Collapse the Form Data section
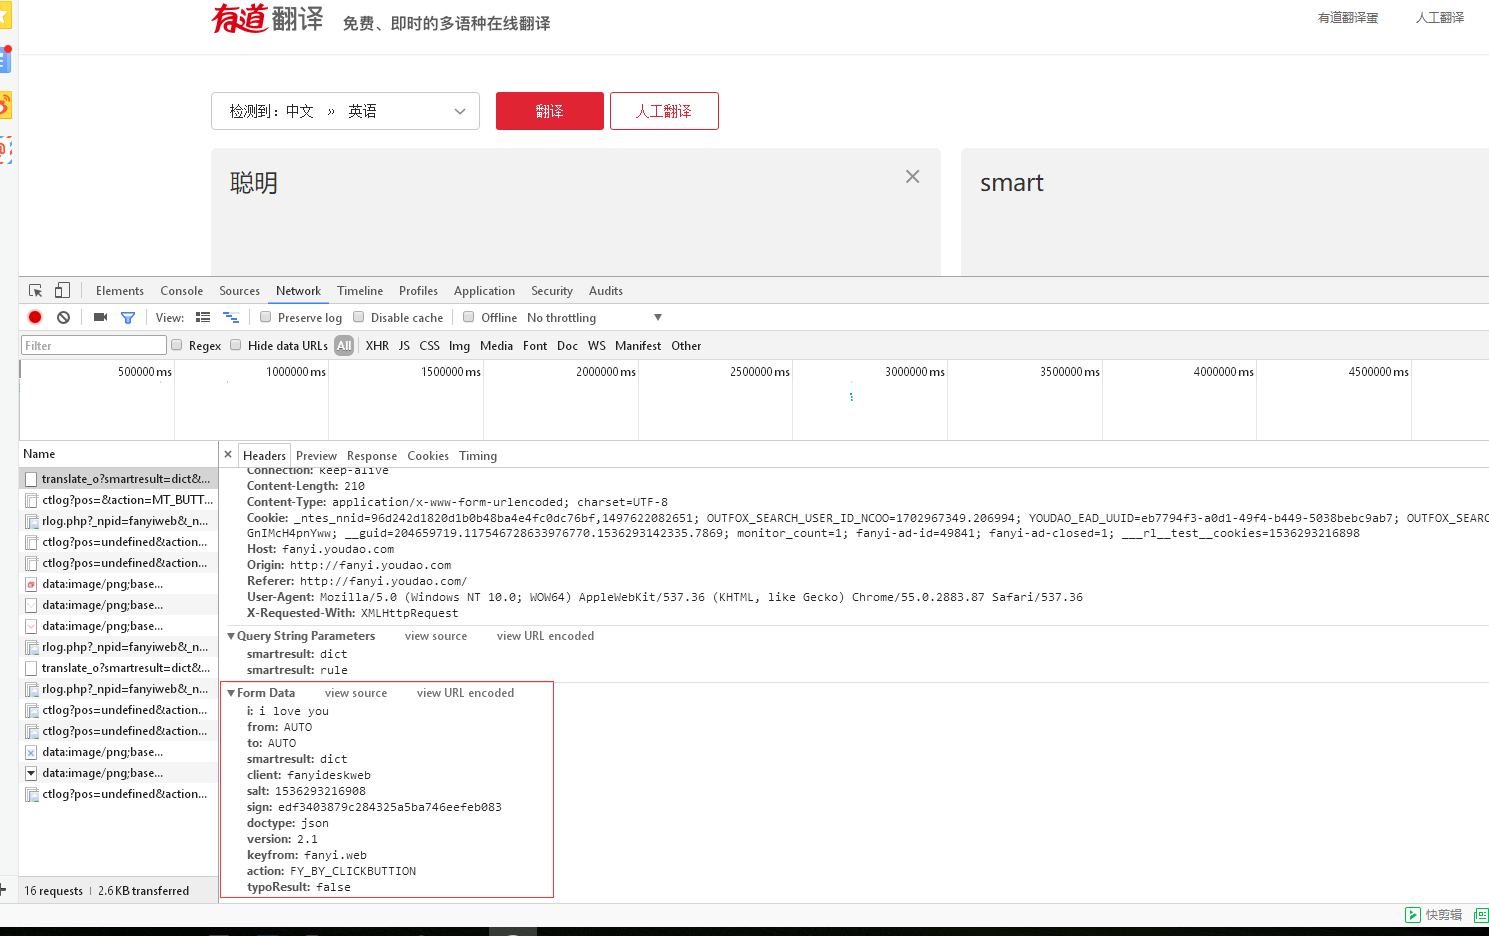The image size is (1489, 936). (x=231, y=693)
